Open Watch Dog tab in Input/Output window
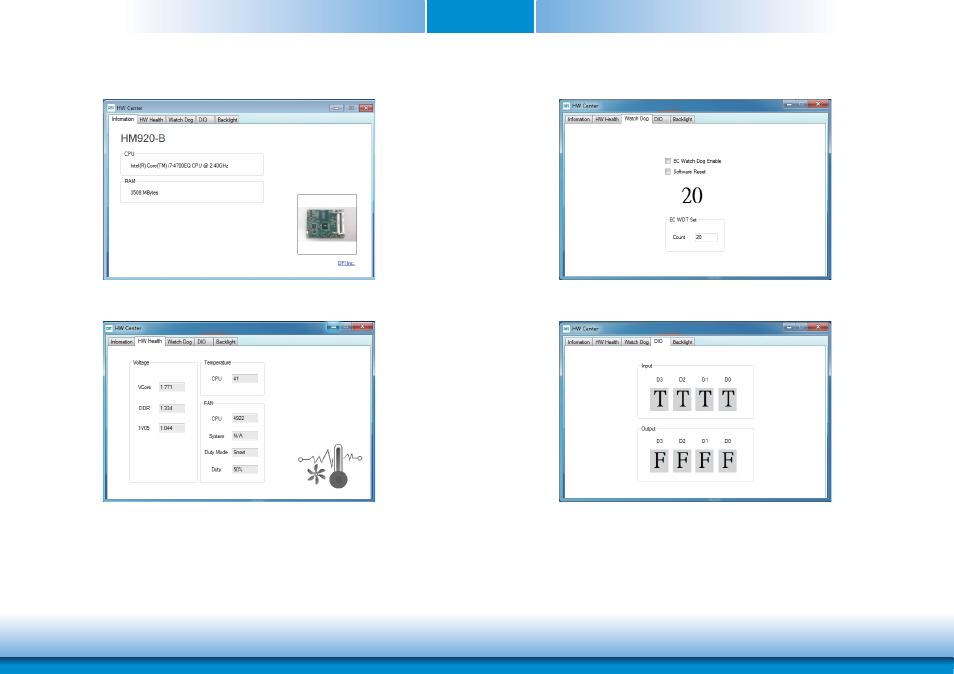The image size is (954, 674). coord(636,342)
